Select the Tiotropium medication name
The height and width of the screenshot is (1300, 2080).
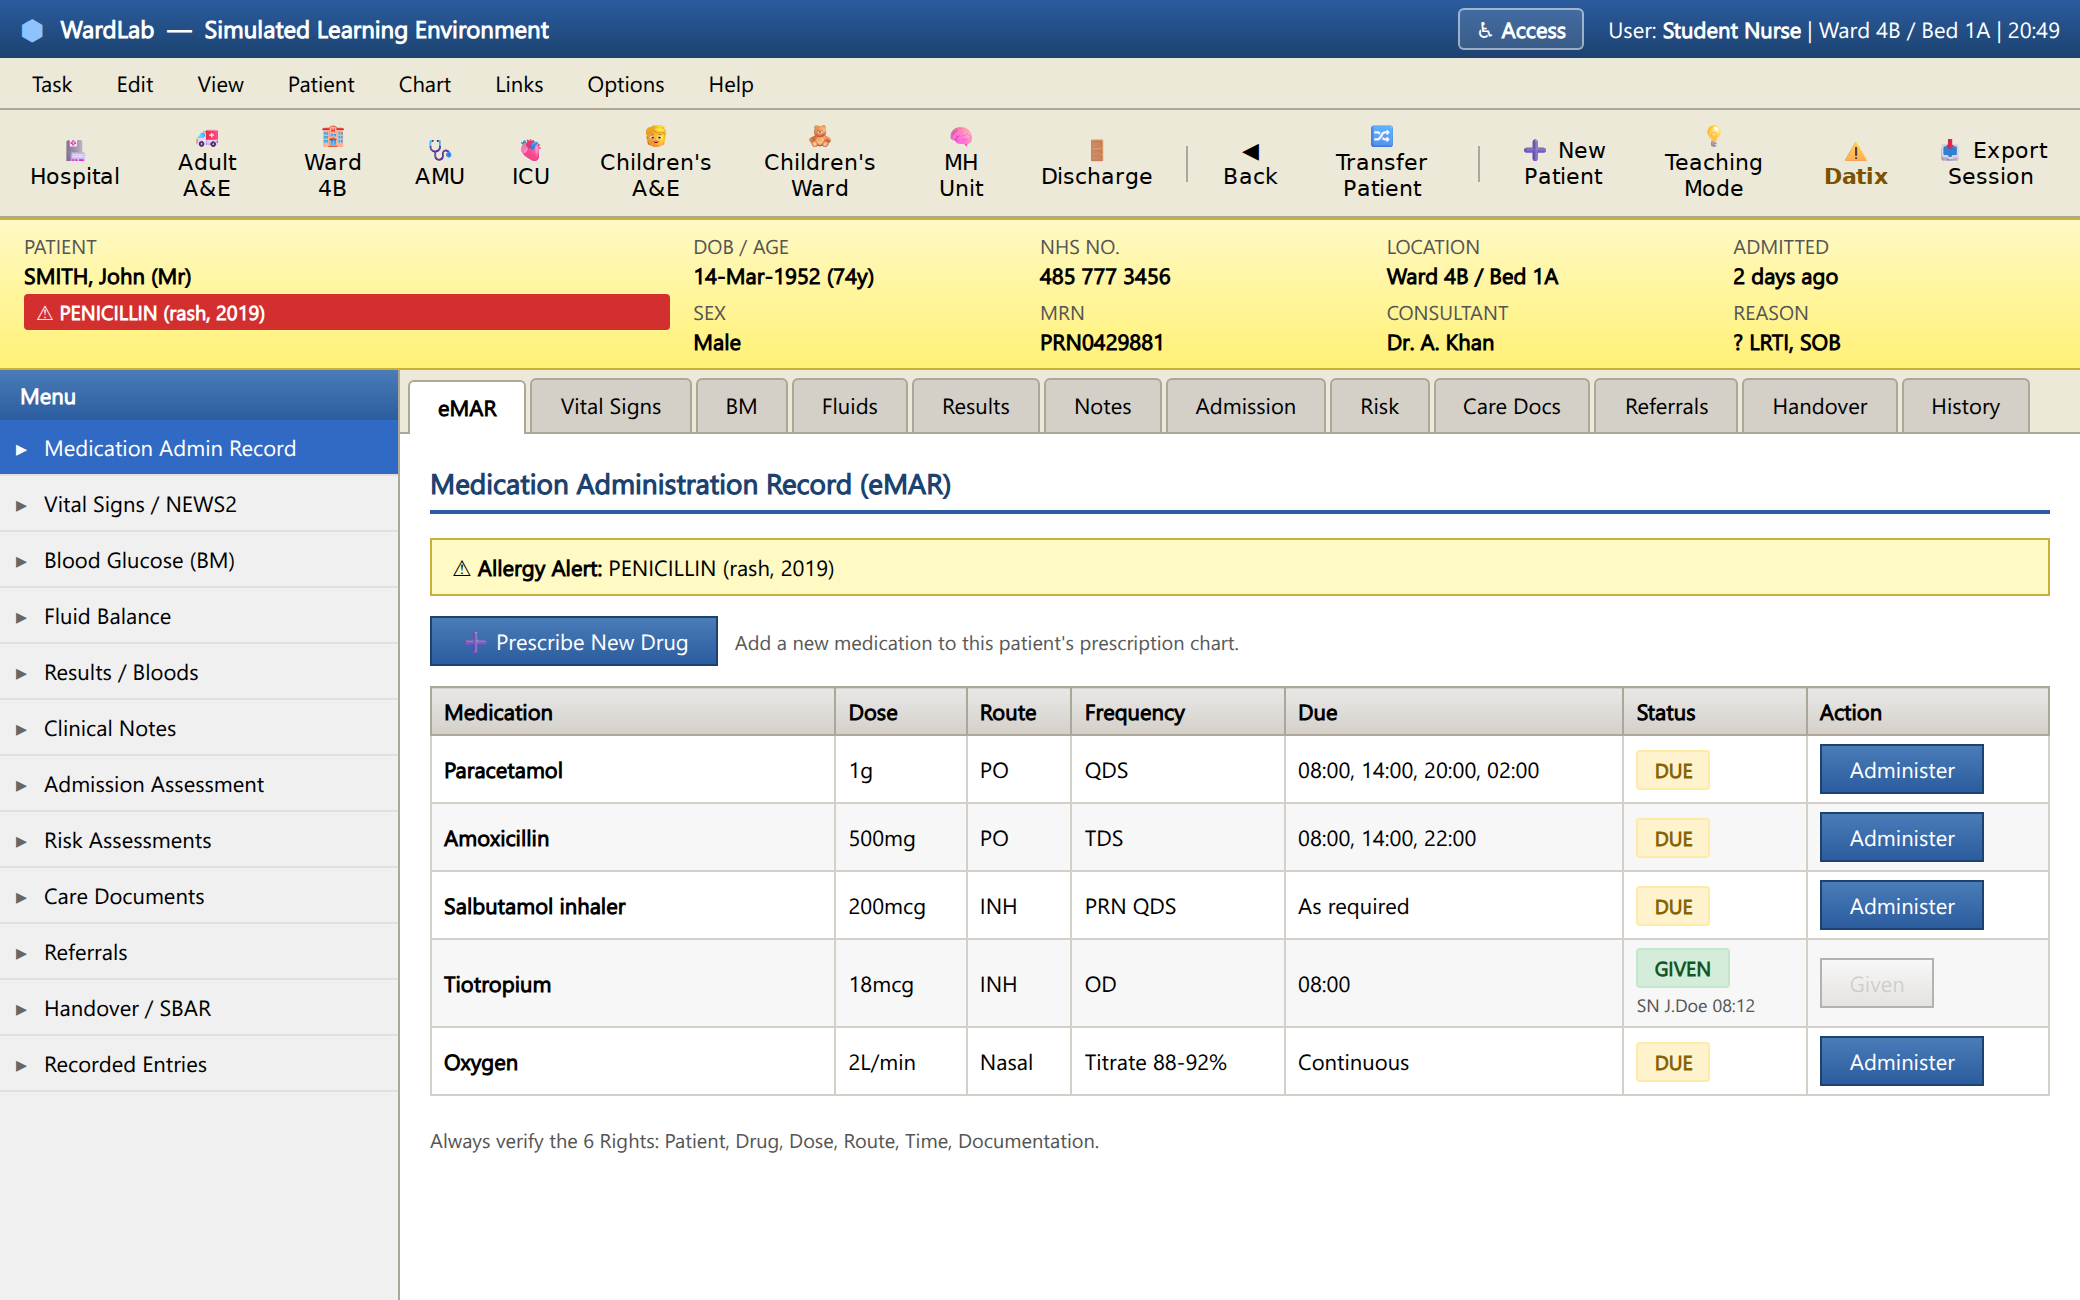pos(497,984)
